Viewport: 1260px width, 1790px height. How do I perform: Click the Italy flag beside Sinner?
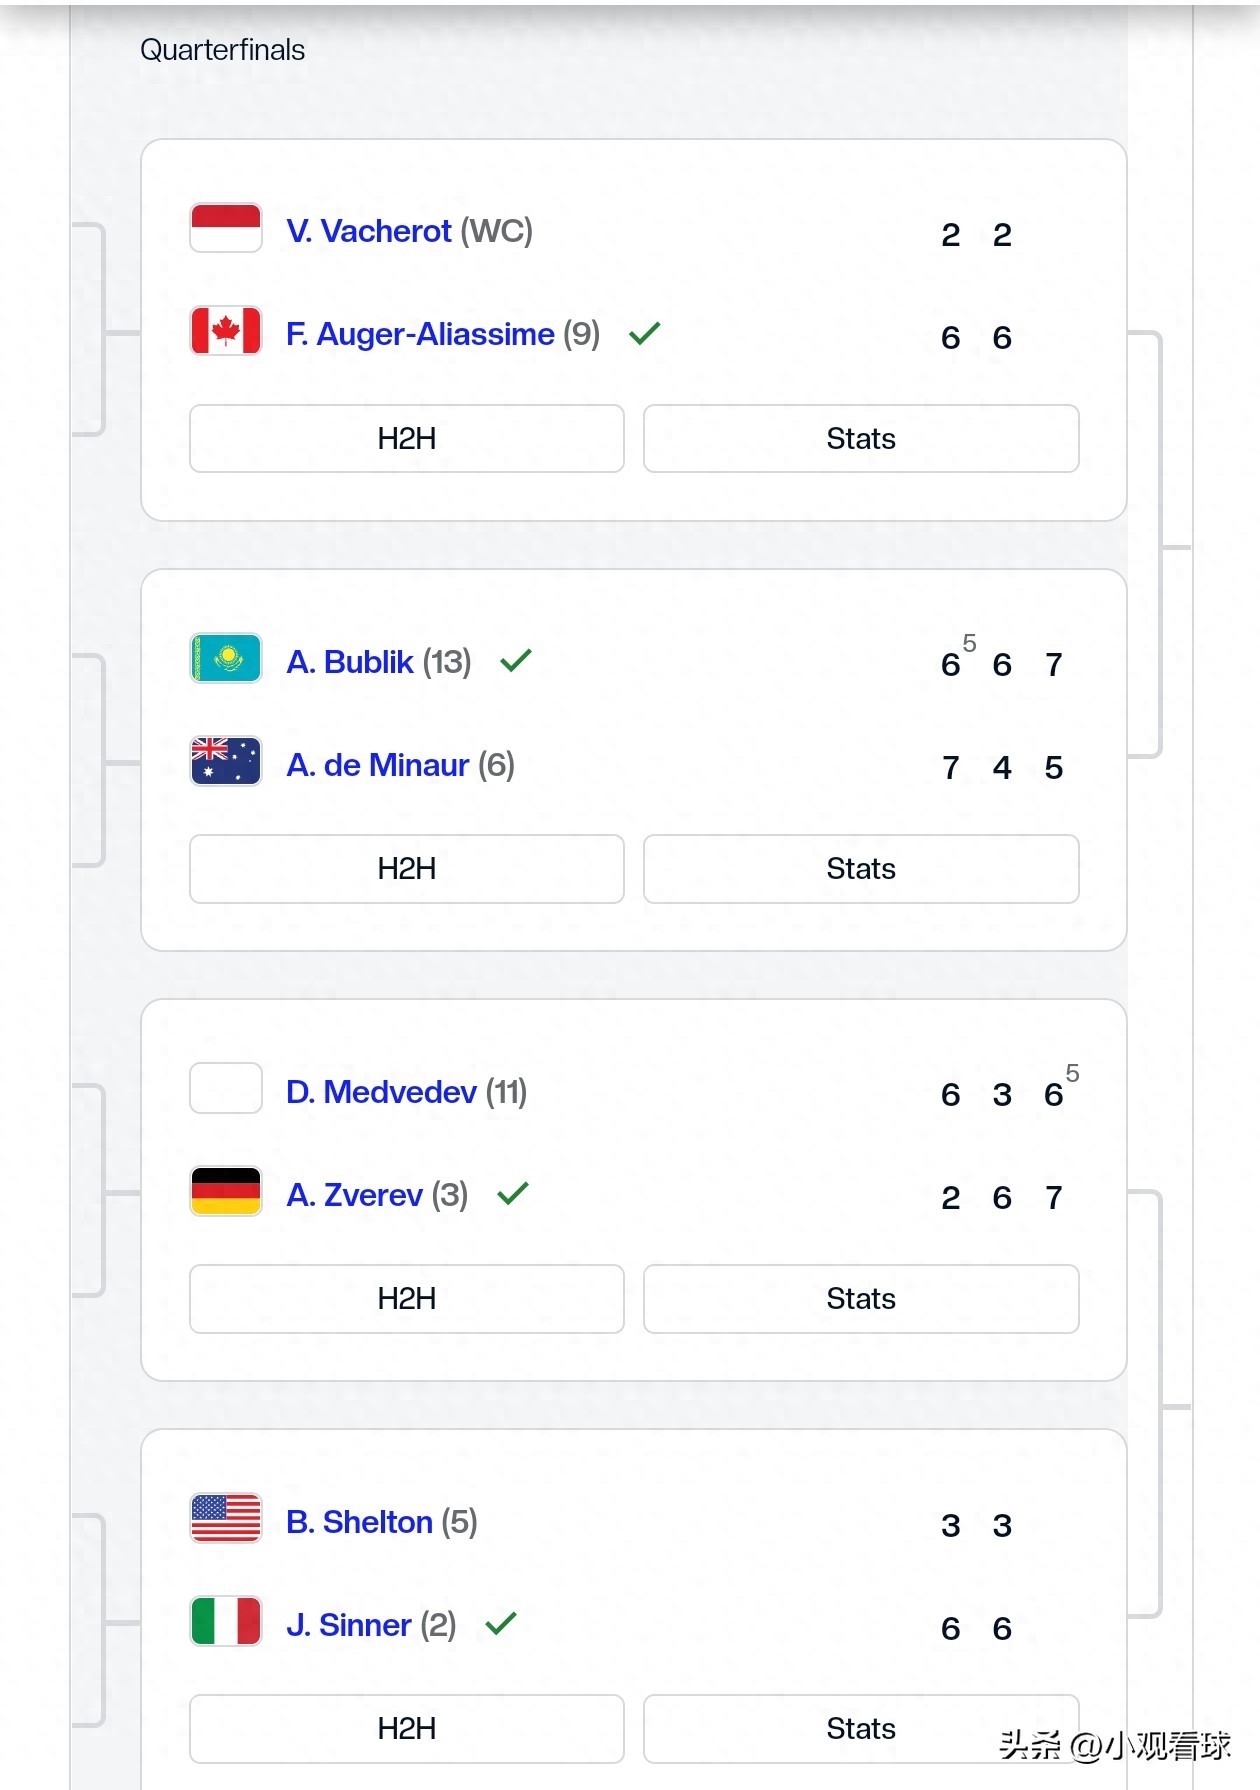point(226,1622)
